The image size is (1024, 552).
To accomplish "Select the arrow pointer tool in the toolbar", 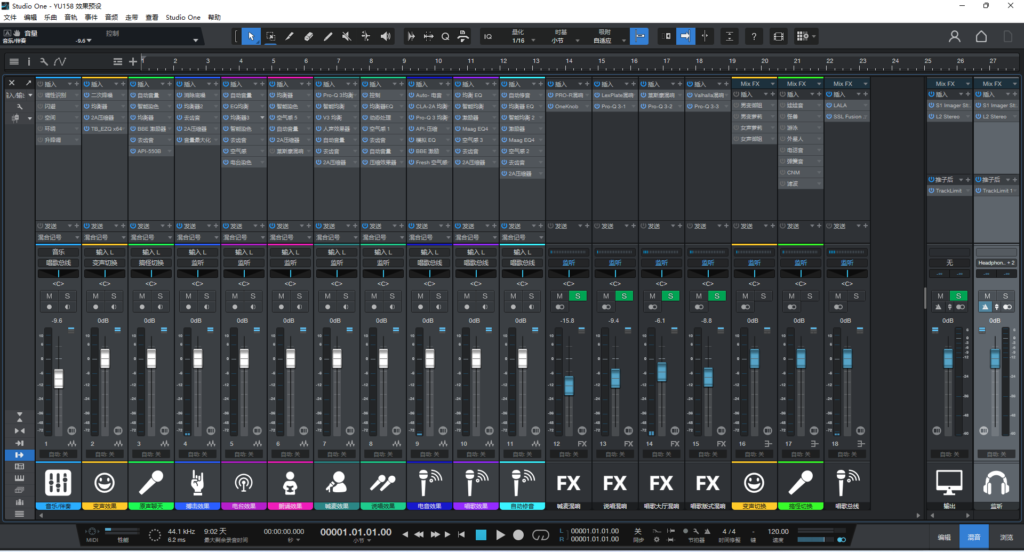I will point(251,37).
